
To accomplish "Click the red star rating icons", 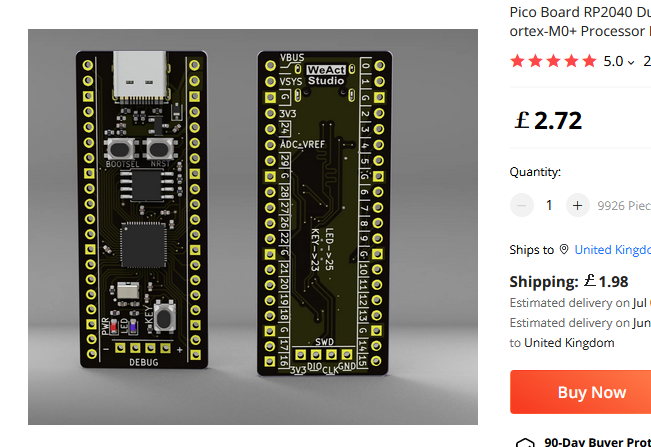I will coord(553,61).
